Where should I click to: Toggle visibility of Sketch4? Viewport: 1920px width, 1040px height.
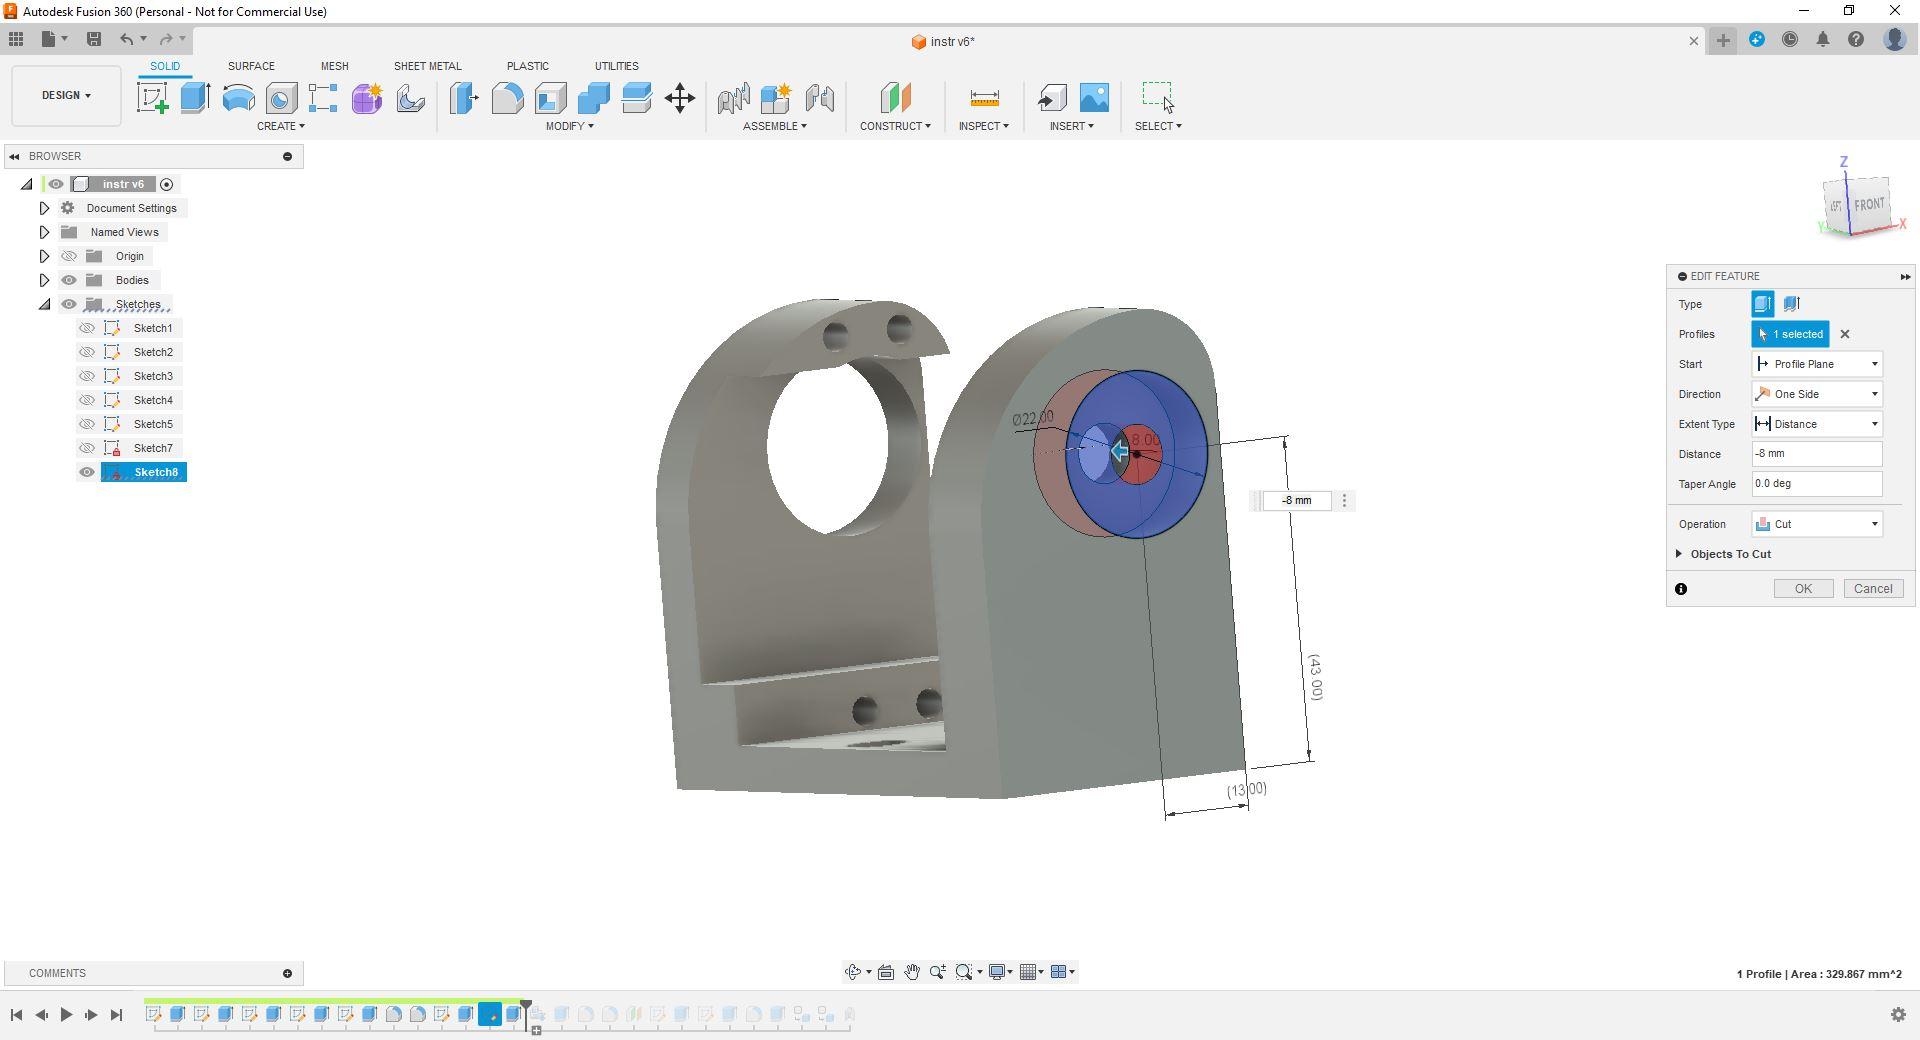click(87, 400)
